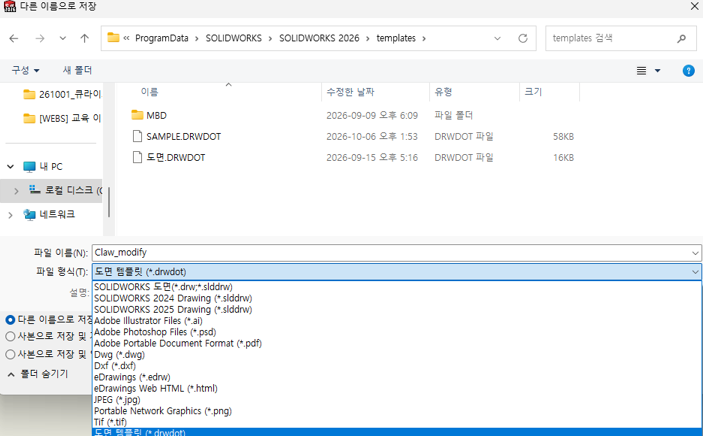703x436 pixels.
Task: Open recent locations chevron beside forward arrow
Action: [x=63, y=39]
